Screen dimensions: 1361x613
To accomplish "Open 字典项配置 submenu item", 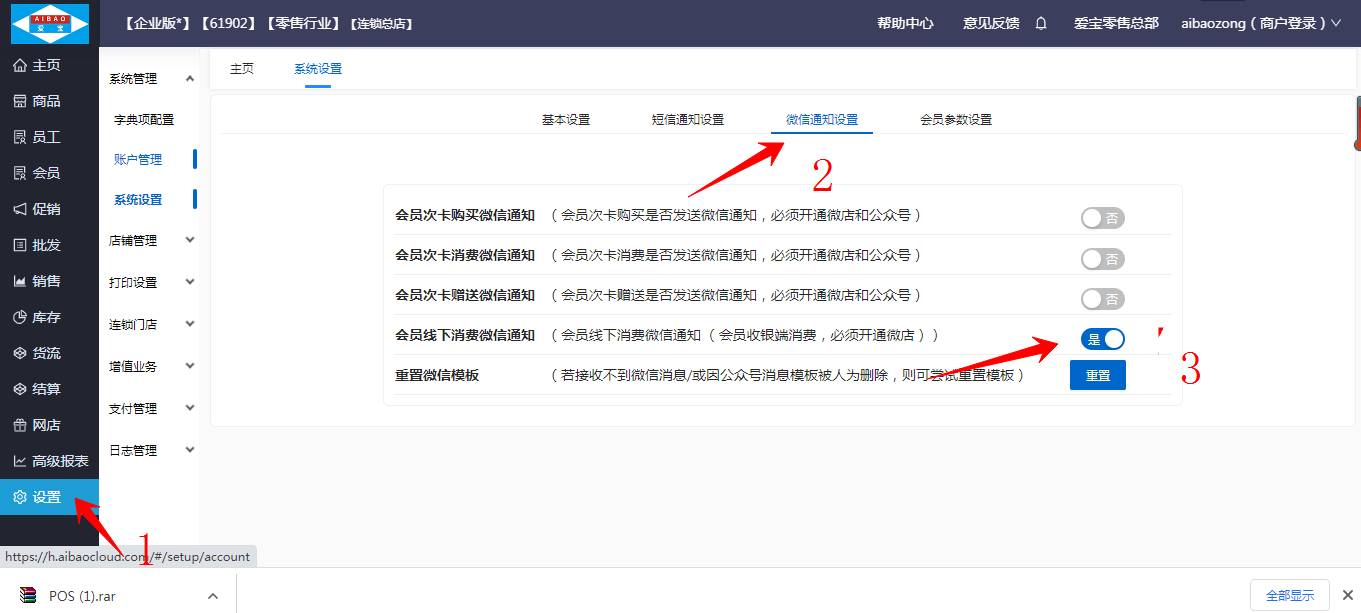I will coord(144,119).
